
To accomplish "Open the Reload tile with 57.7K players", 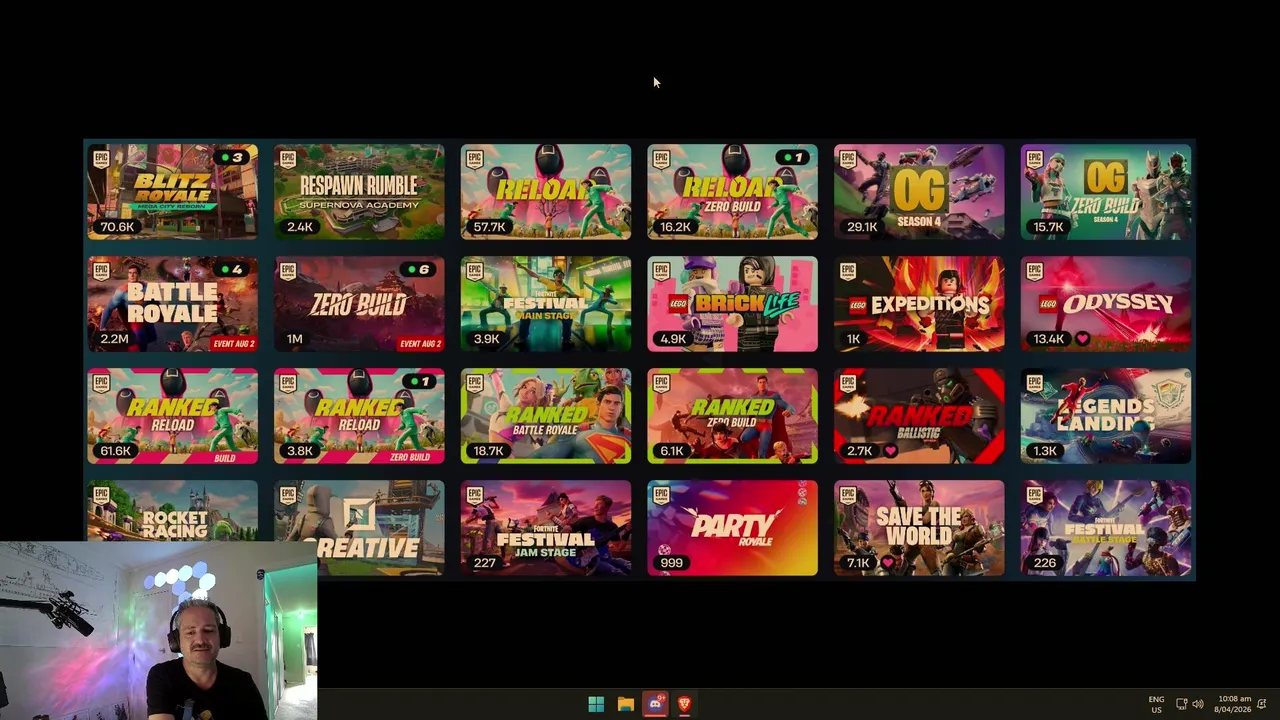I will pos(546,192).
